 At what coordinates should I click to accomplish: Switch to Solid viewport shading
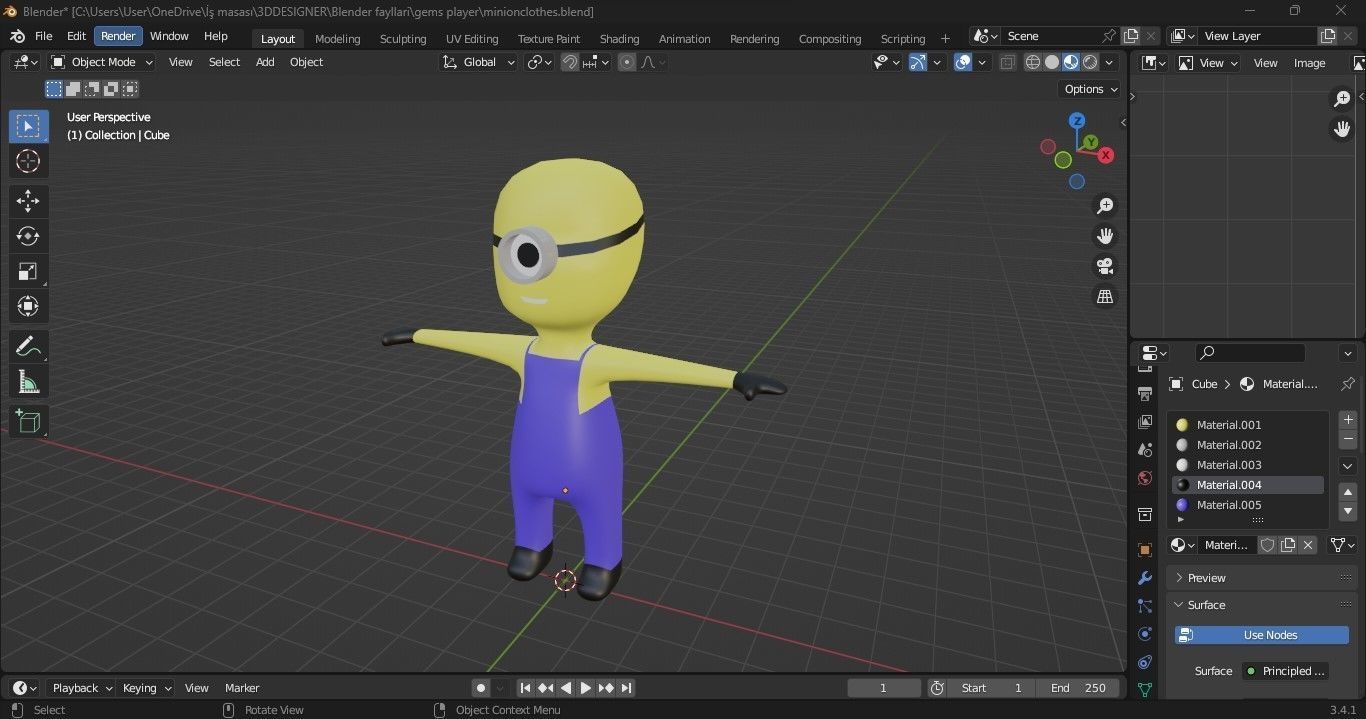coord(1052,62)
